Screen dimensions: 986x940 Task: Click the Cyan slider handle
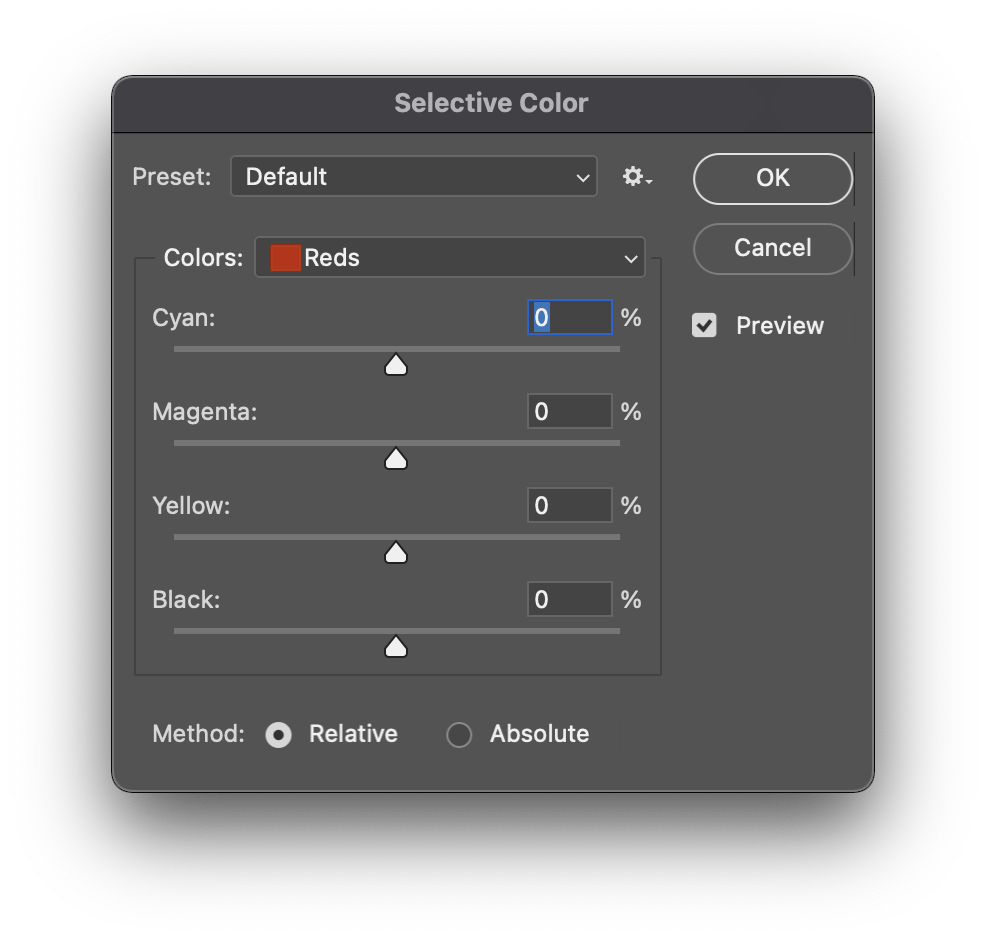pos(396,365)
